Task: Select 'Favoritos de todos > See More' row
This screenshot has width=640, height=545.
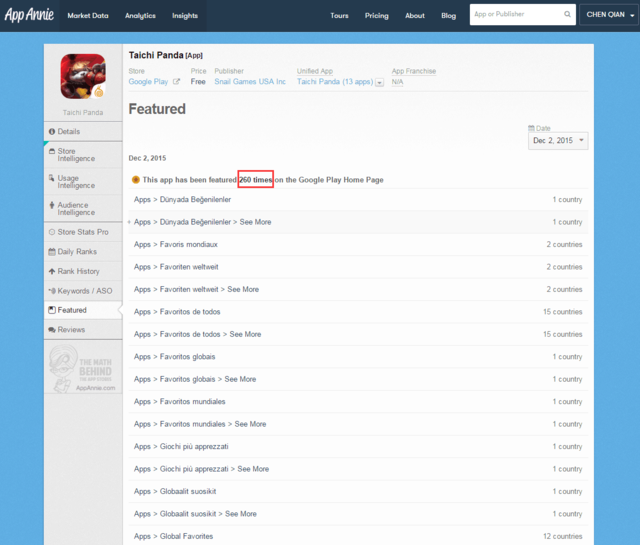Action: click(x=358, y=334)
